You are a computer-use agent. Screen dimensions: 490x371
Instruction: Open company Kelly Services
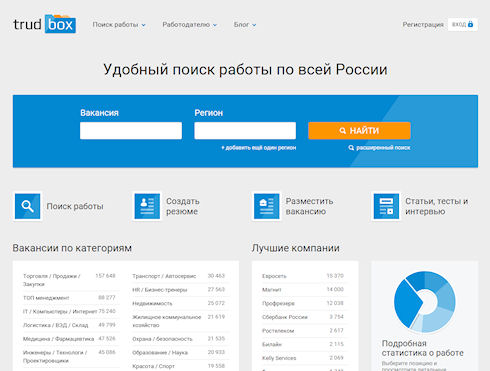point(279,358)
